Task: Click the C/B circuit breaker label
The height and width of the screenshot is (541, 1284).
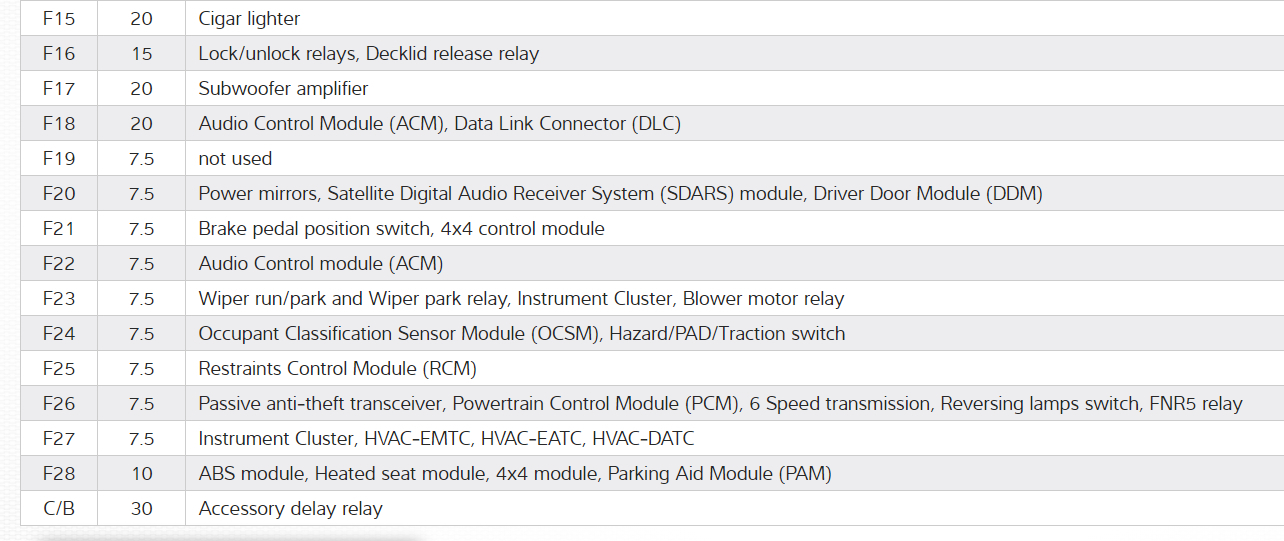Action: [59, 509]
